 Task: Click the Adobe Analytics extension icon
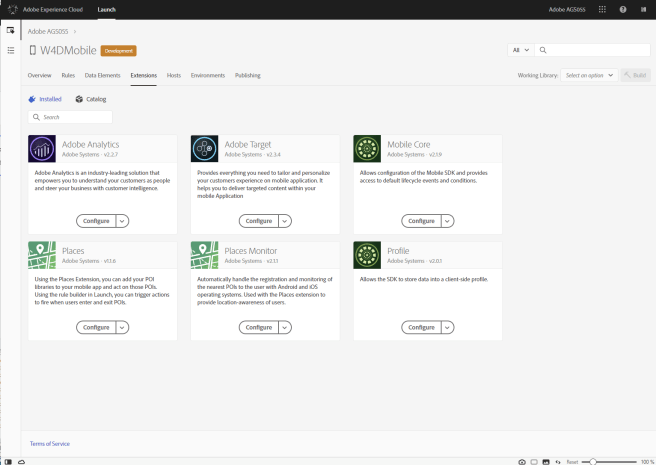pyautogui.click(x=42, y=149)
